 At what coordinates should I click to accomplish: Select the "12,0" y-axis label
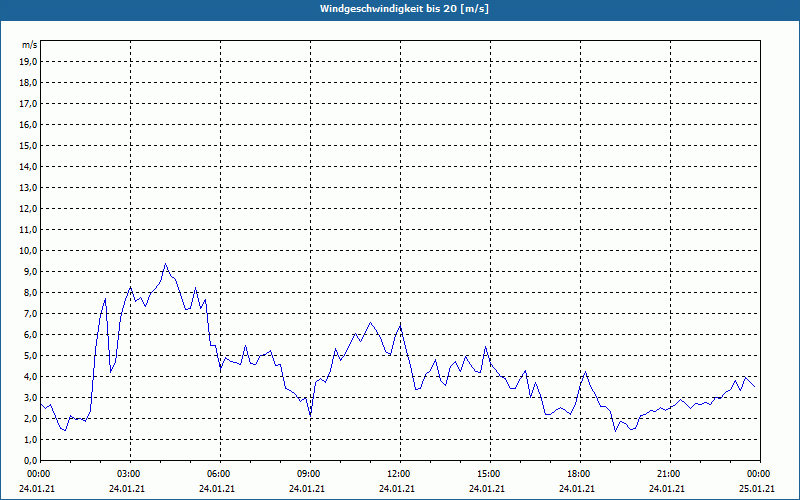28,208
